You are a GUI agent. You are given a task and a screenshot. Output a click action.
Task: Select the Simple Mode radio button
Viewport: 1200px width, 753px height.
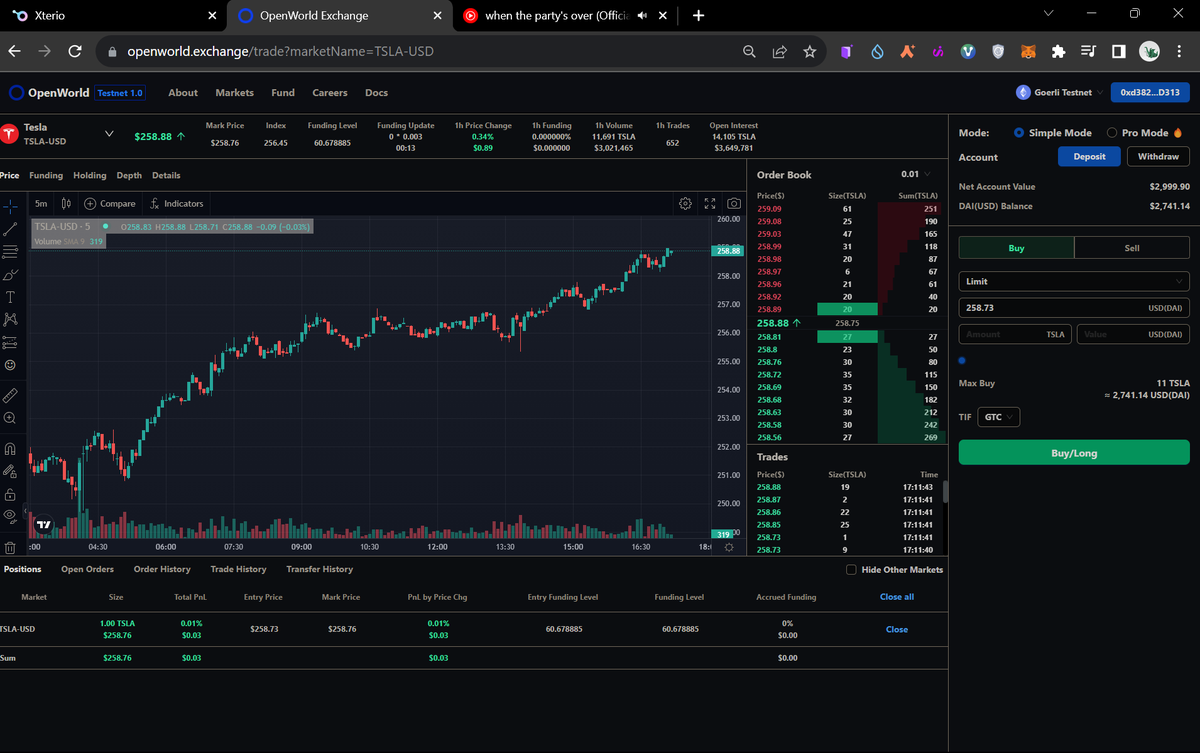point(1019,133)
